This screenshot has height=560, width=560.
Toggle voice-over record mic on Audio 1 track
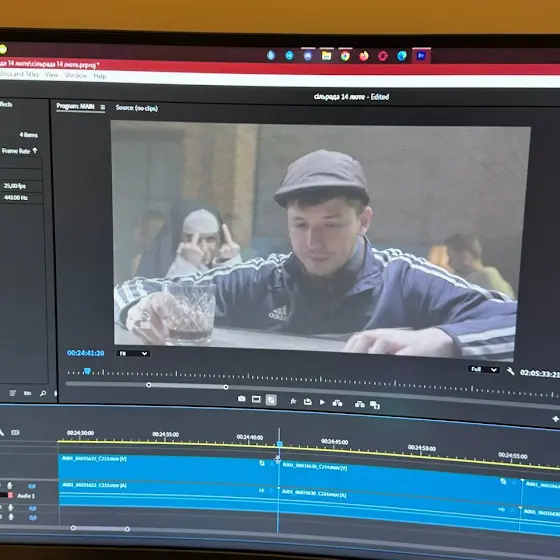[x=10, y=485]
